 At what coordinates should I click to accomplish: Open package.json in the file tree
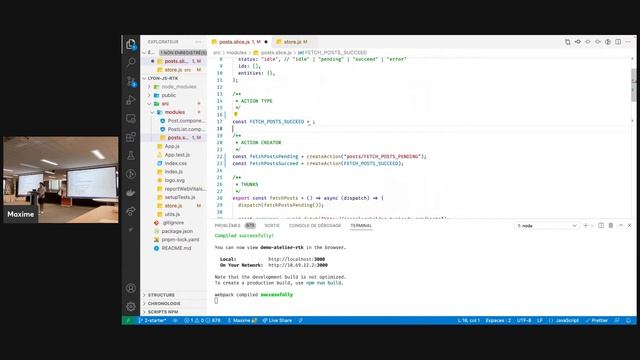[177, 231]
